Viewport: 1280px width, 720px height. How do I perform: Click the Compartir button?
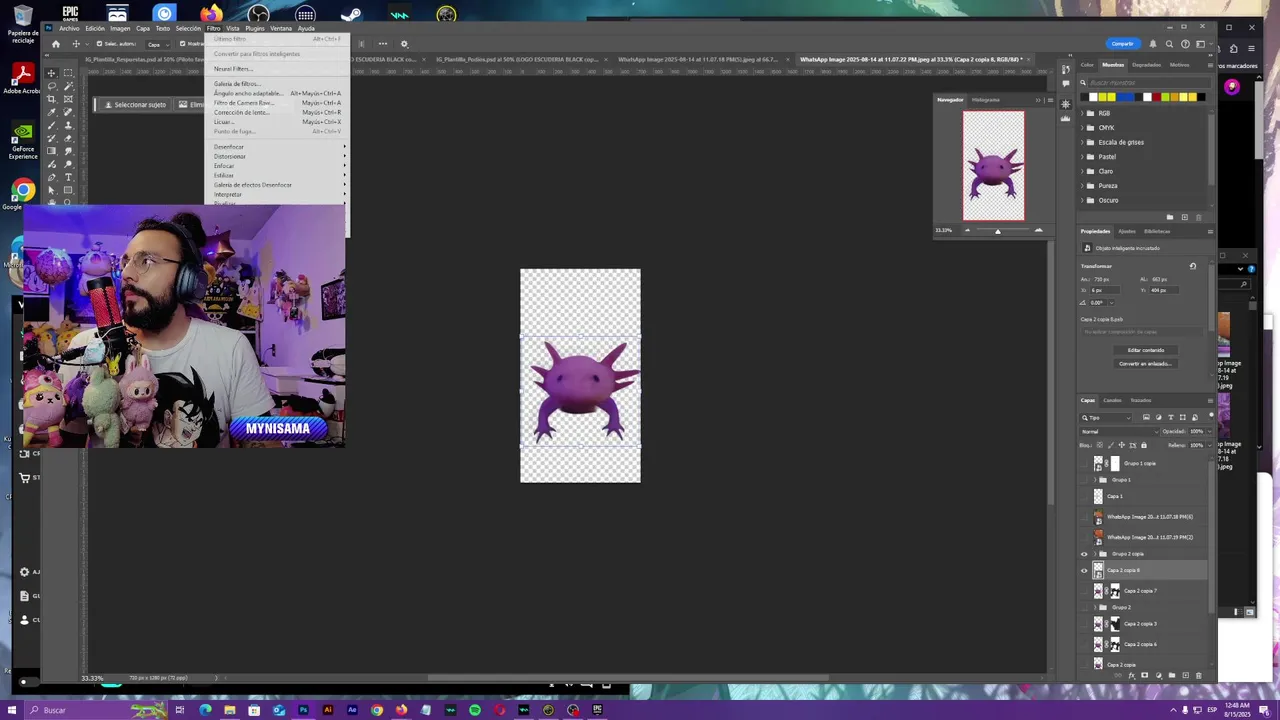click(1123, 44)
